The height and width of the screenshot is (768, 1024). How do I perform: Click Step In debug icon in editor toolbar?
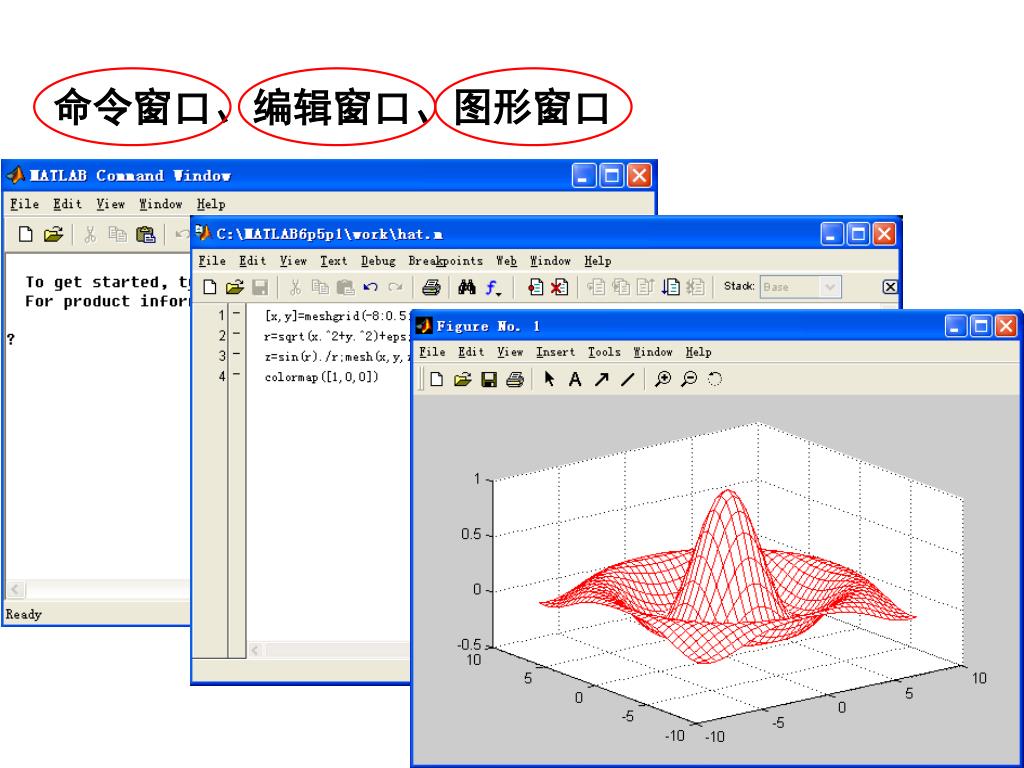[x=621, y=287]
